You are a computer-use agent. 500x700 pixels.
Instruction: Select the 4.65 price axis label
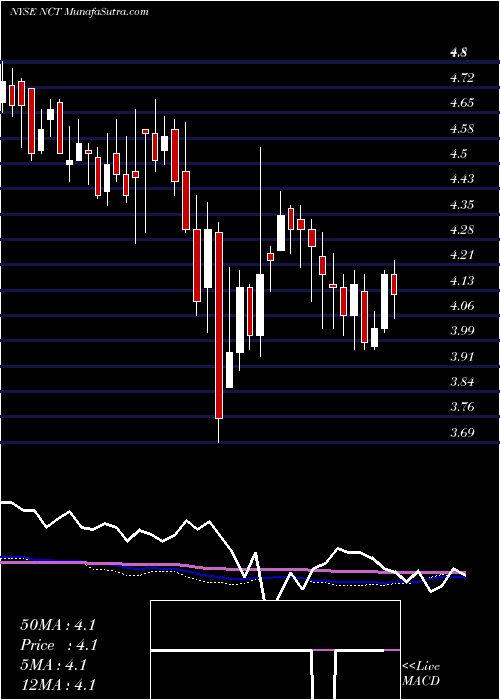click(x=462, y=103)
